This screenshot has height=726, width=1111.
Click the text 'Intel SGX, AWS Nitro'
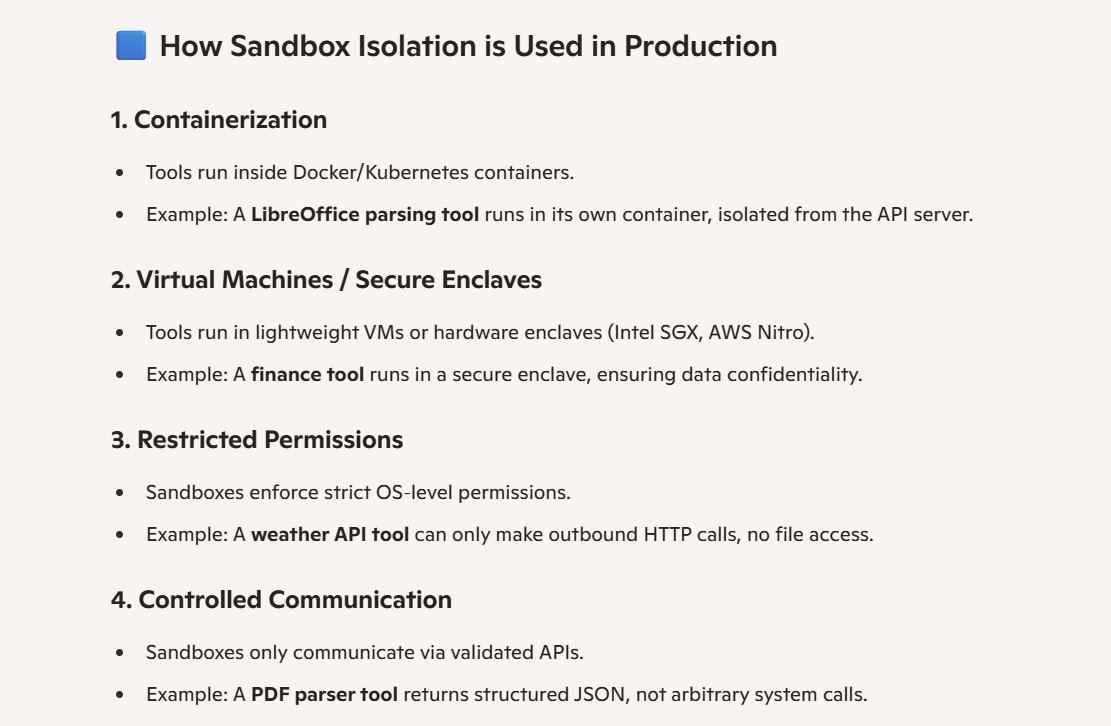[711, 332]
